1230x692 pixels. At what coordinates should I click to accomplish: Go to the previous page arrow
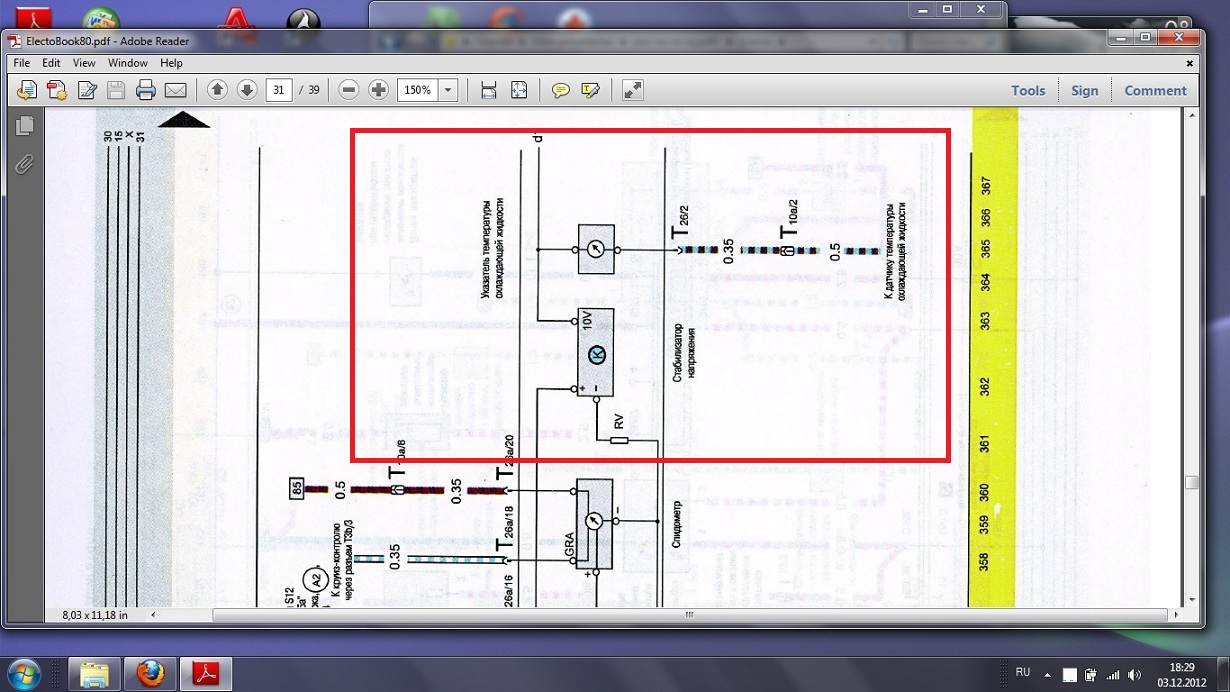[218, 90]
